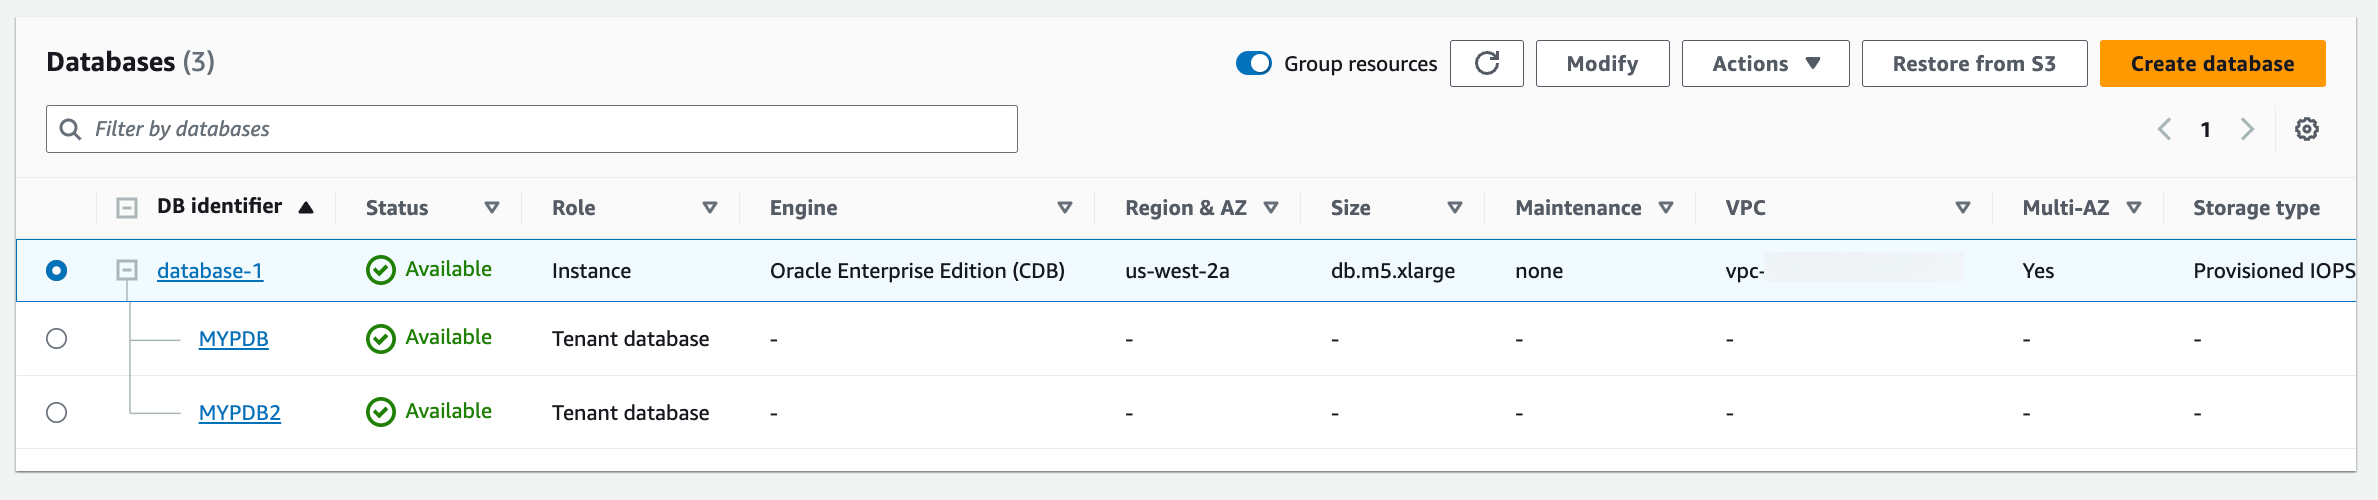
Task: Click the Create database button
Action: (2212, 64)
